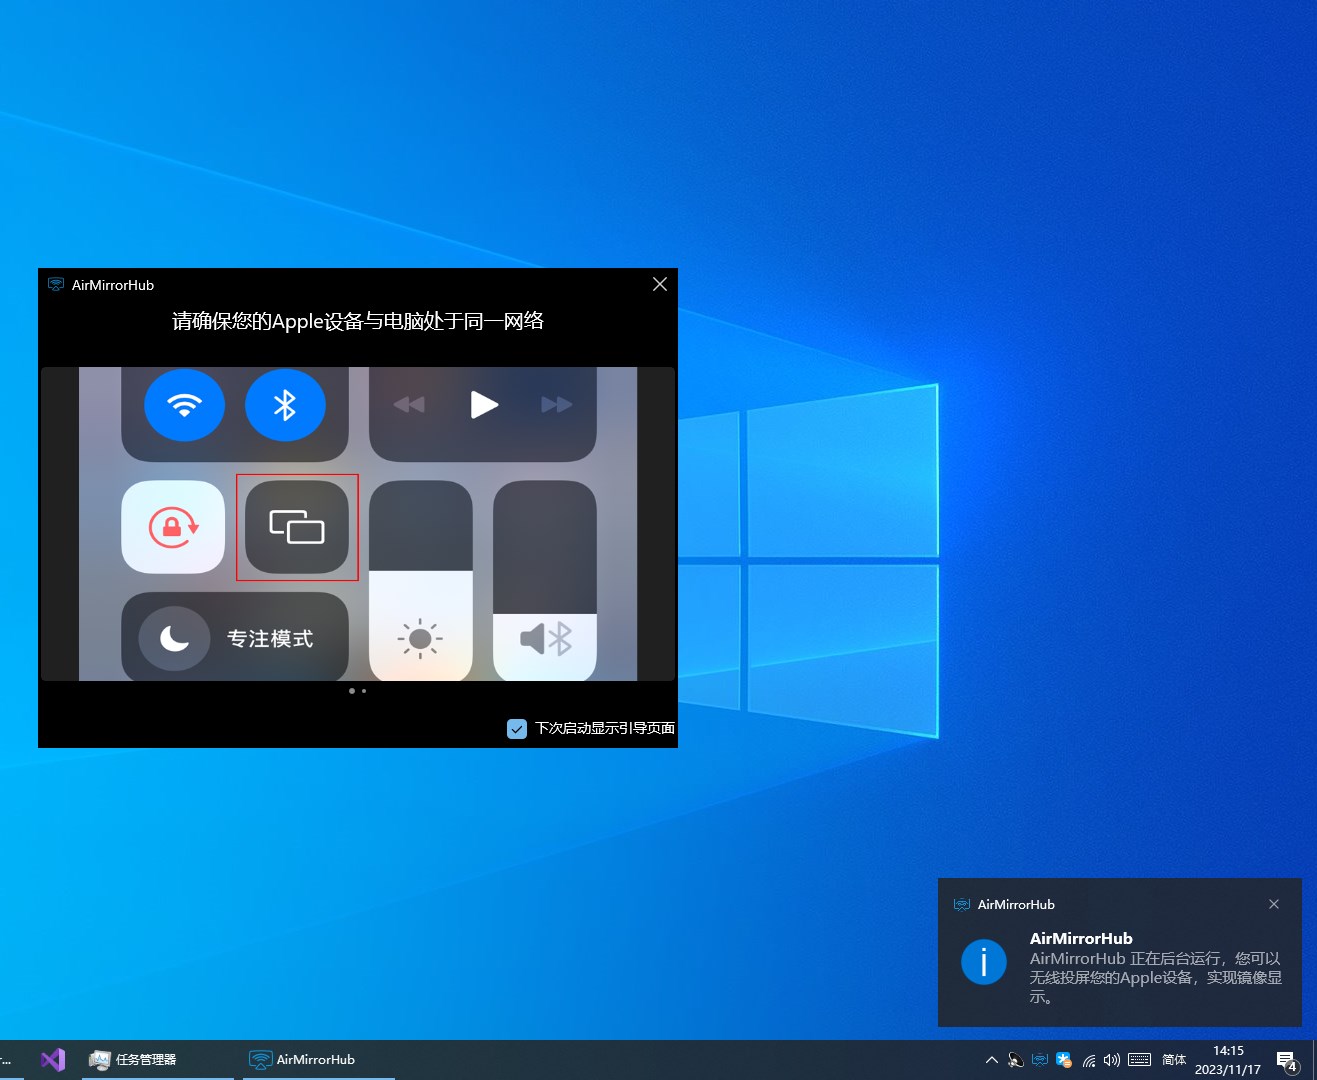
Task: Click the AirMirrorHub logo in the window title bar
Action: pyautogui.click(x=56, y=285)
